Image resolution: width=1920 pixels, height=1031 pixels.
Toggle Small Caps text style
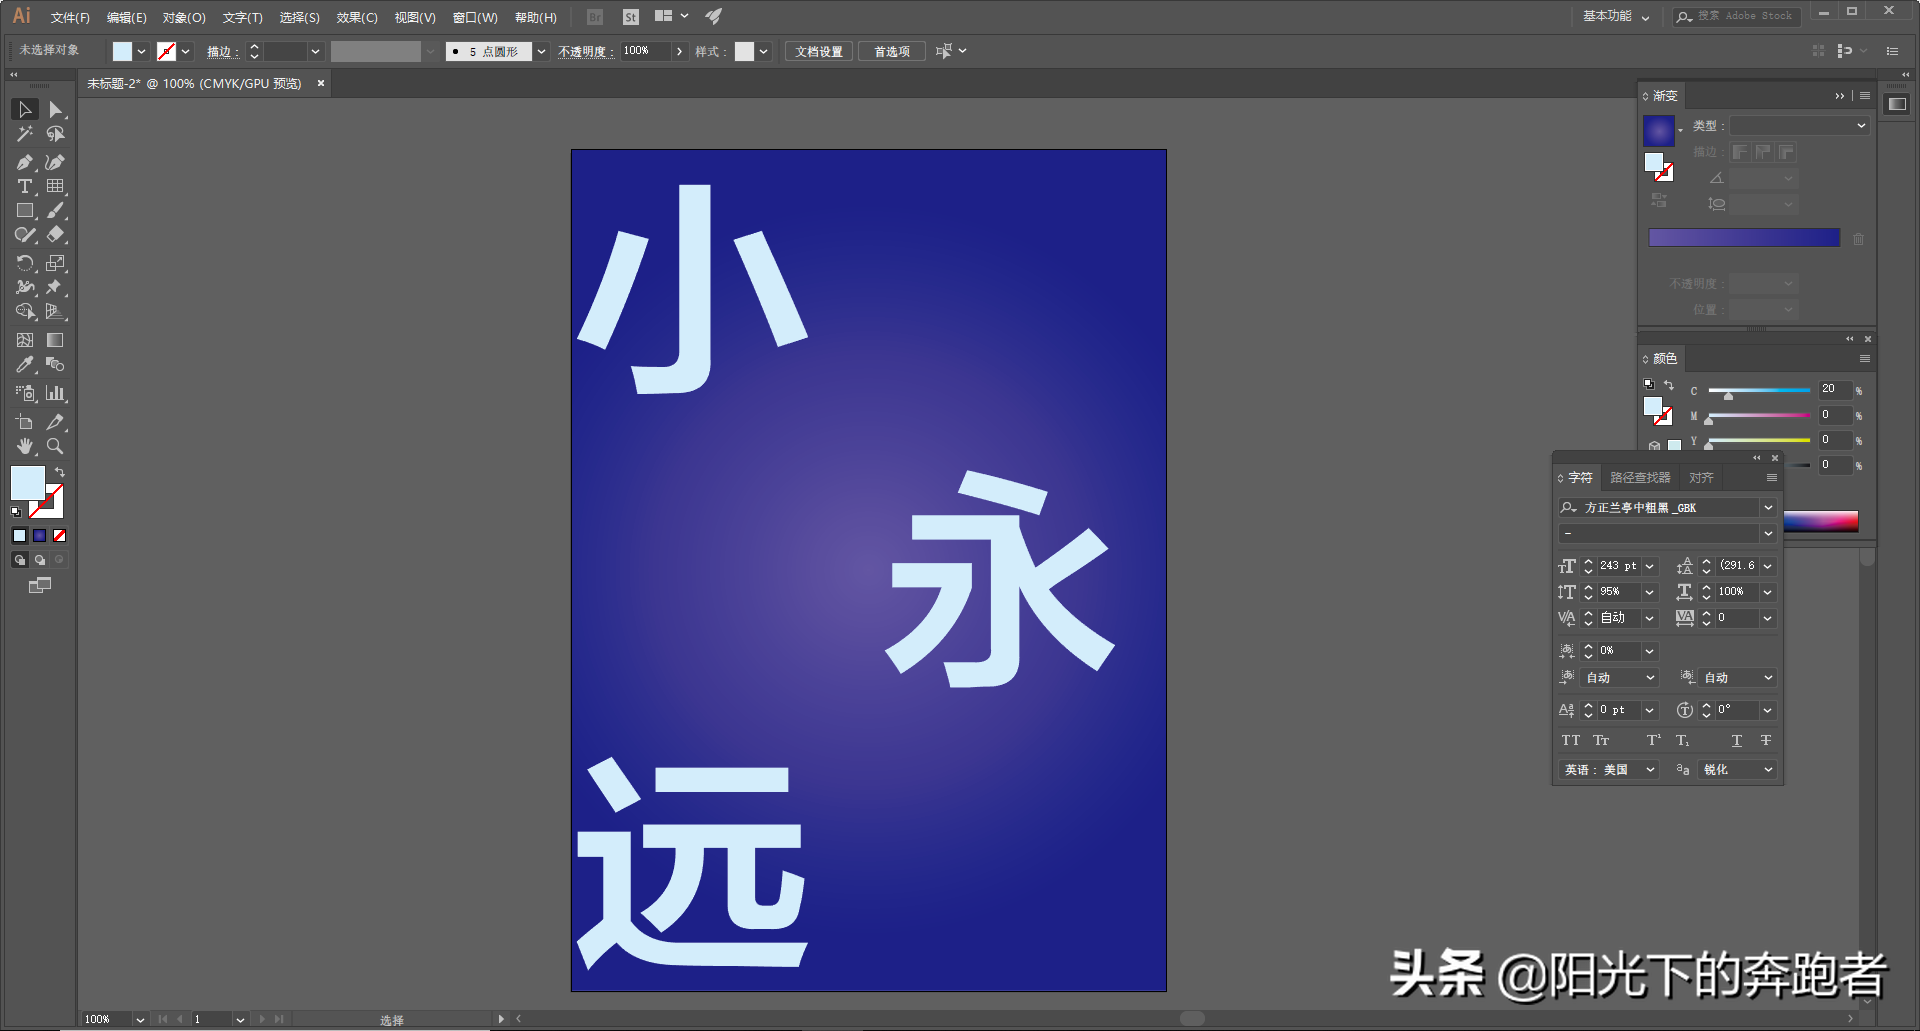pos(1601,741)
